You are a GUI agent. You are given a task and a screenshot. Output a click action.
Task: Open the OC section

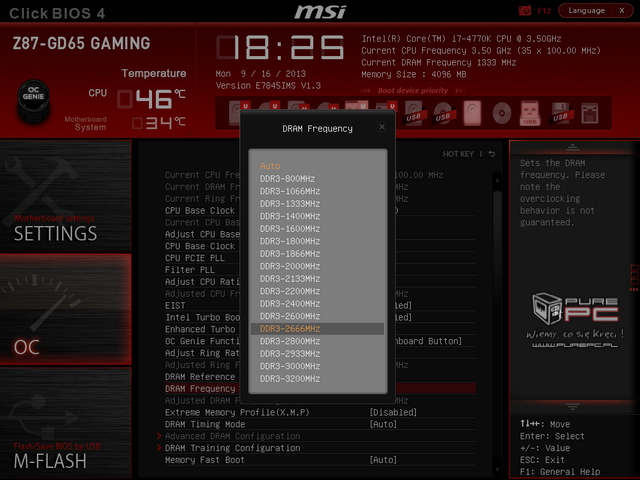click(x=66, y=309)
